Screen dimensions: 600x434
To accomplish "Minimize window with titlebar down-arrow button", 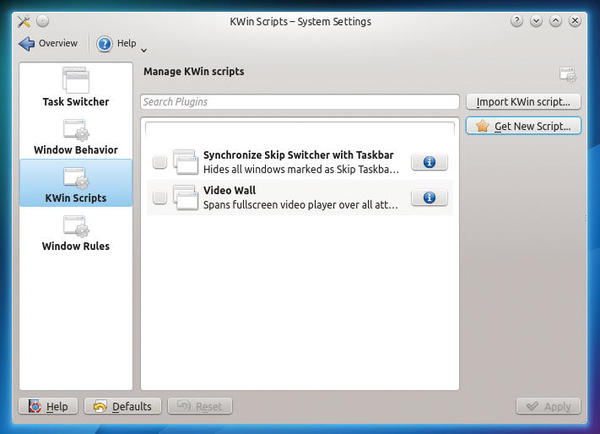I will [536, 21].
